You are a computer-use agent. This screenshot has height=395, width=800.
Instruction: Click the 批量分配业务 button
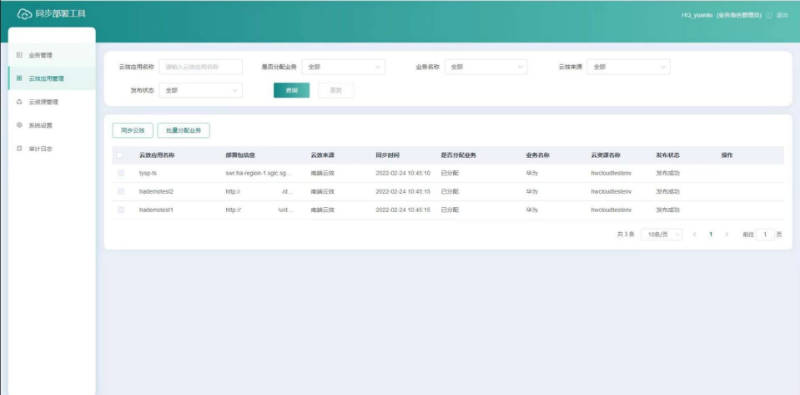pyautogui.click(x=184, y=131)
